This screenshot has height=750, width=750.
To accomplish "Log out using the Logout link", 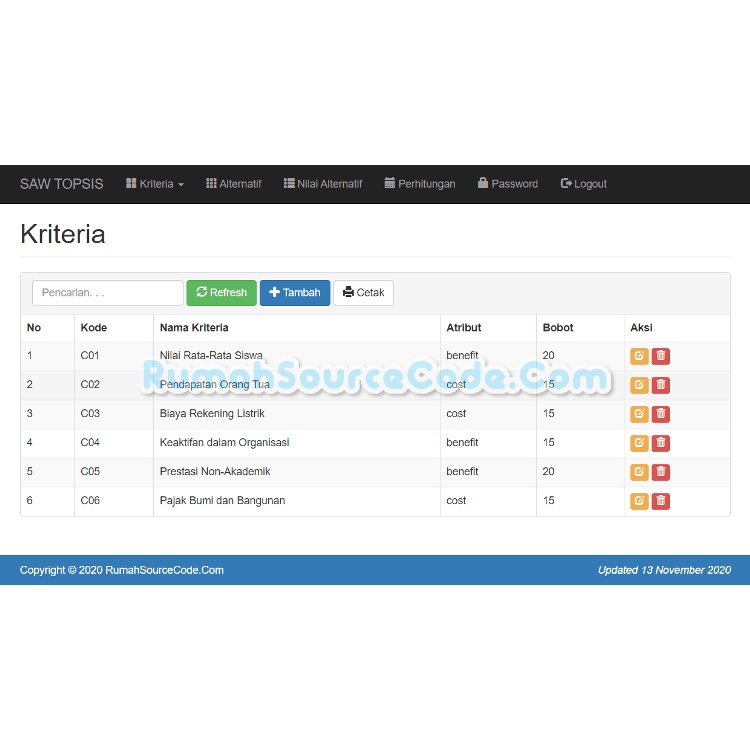I will [584, 184].
